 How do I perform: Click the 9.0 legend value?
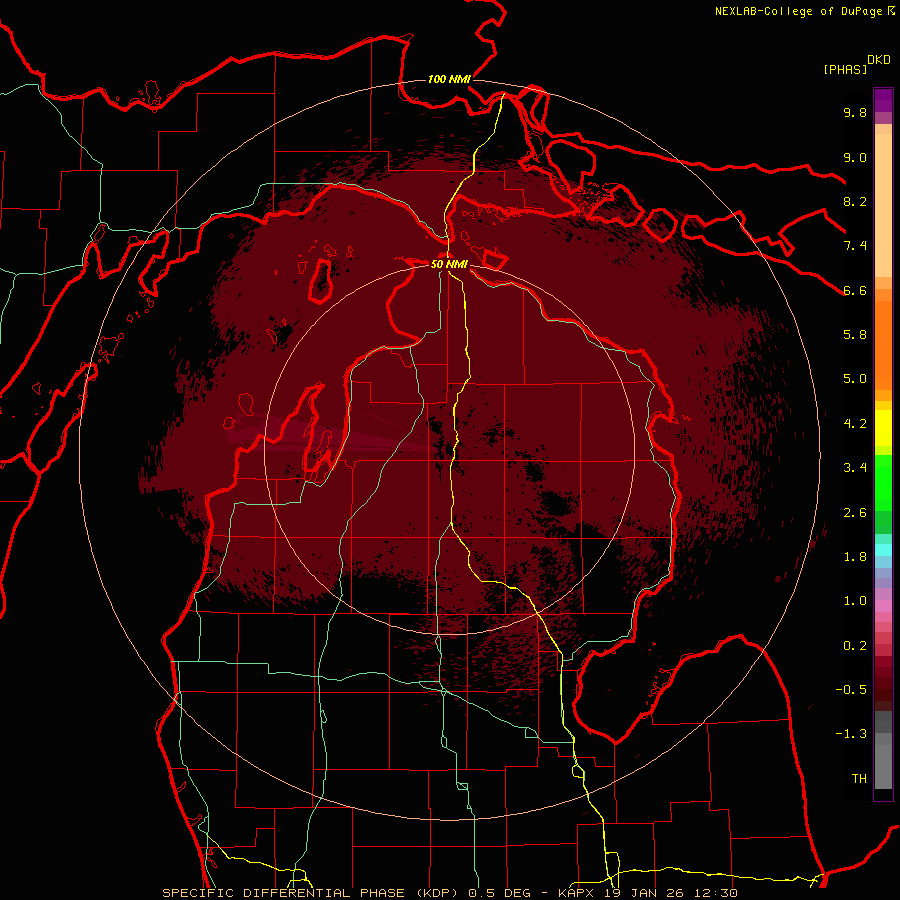click(855, 157)
